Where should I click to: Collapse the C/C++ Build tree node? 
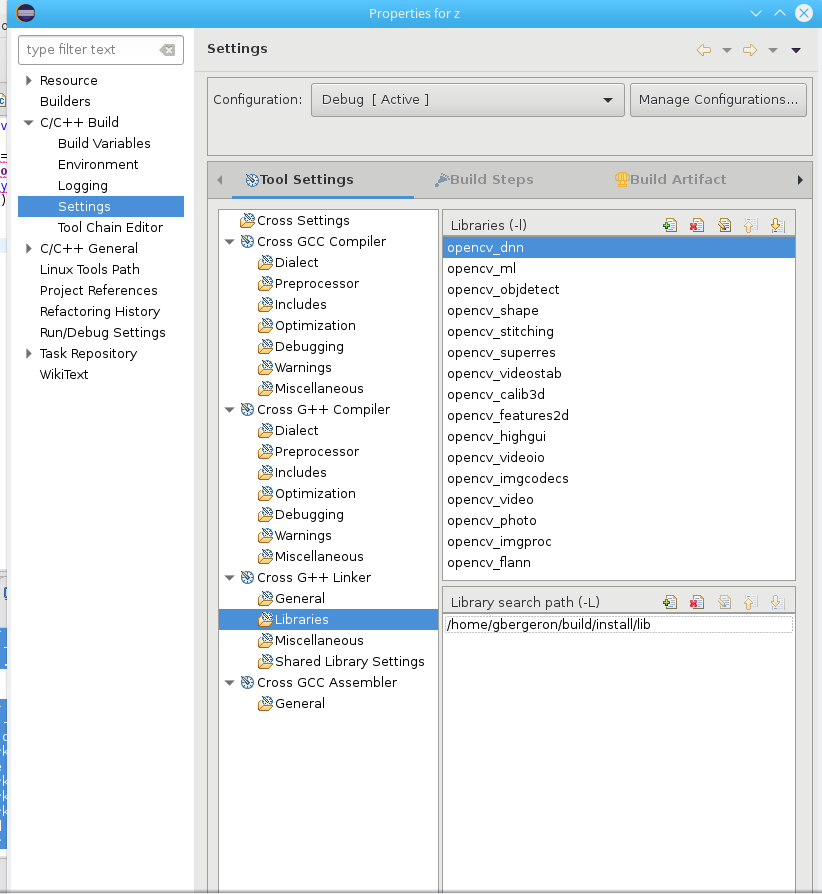[29, 123]
